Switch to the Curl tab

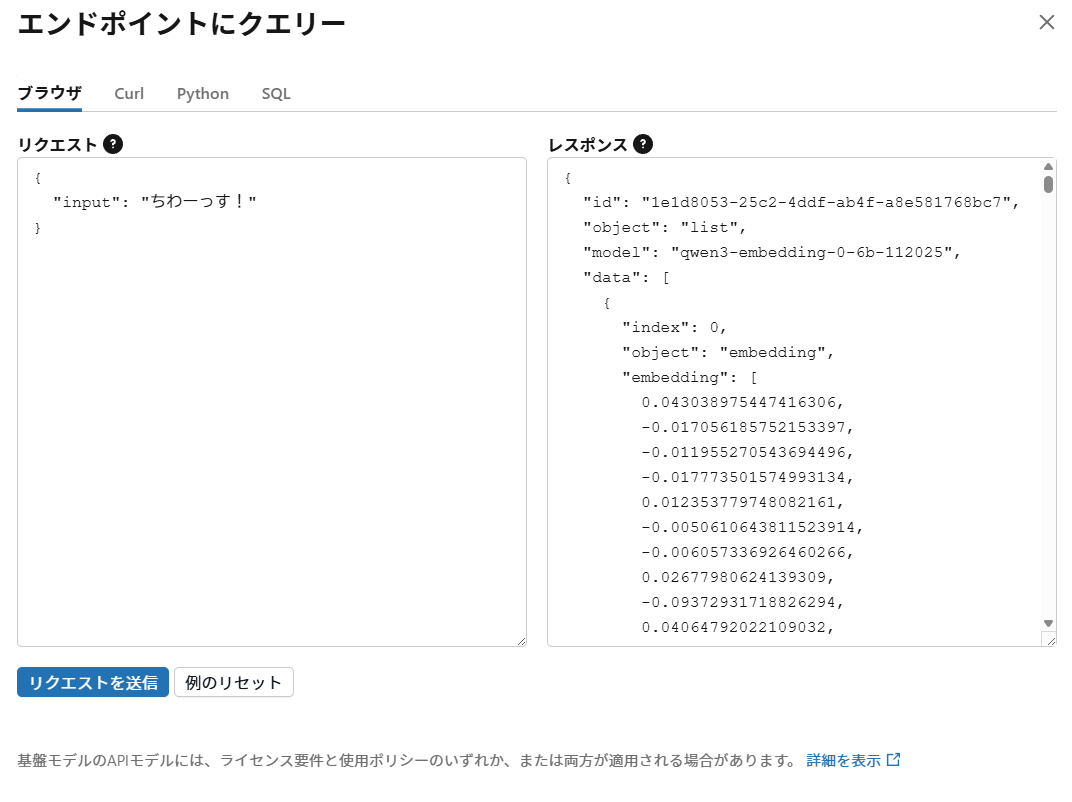tap(129, 93)
